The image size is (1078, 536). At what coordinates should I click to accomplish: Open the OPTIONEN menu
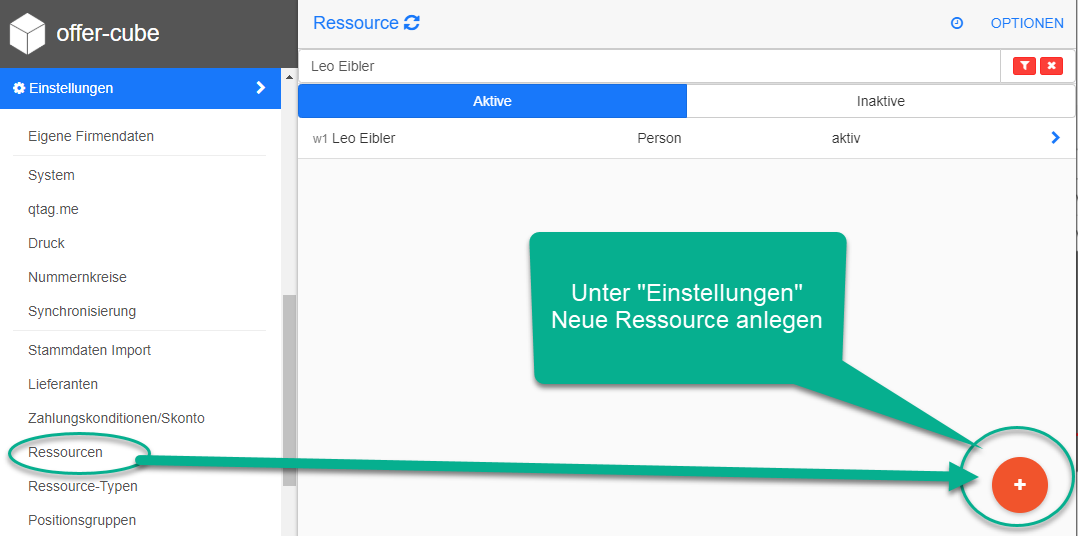(1027, 23)
